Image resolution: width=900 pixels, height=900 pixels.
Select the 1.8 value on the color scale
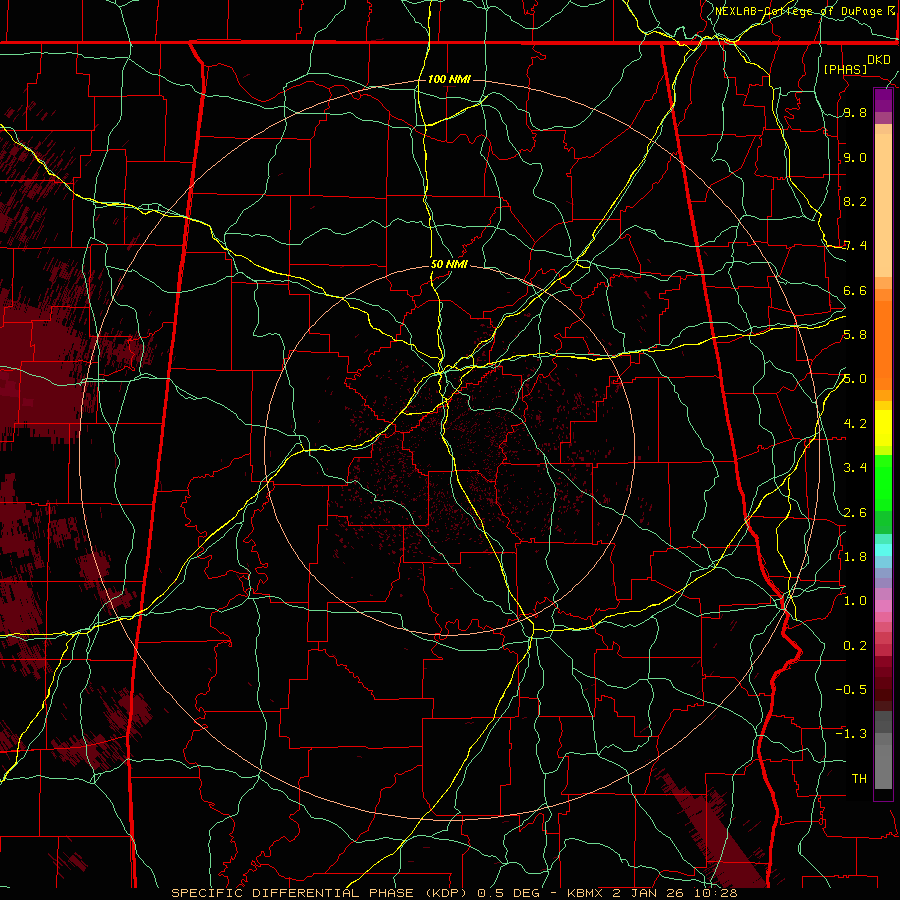point(855,556)
